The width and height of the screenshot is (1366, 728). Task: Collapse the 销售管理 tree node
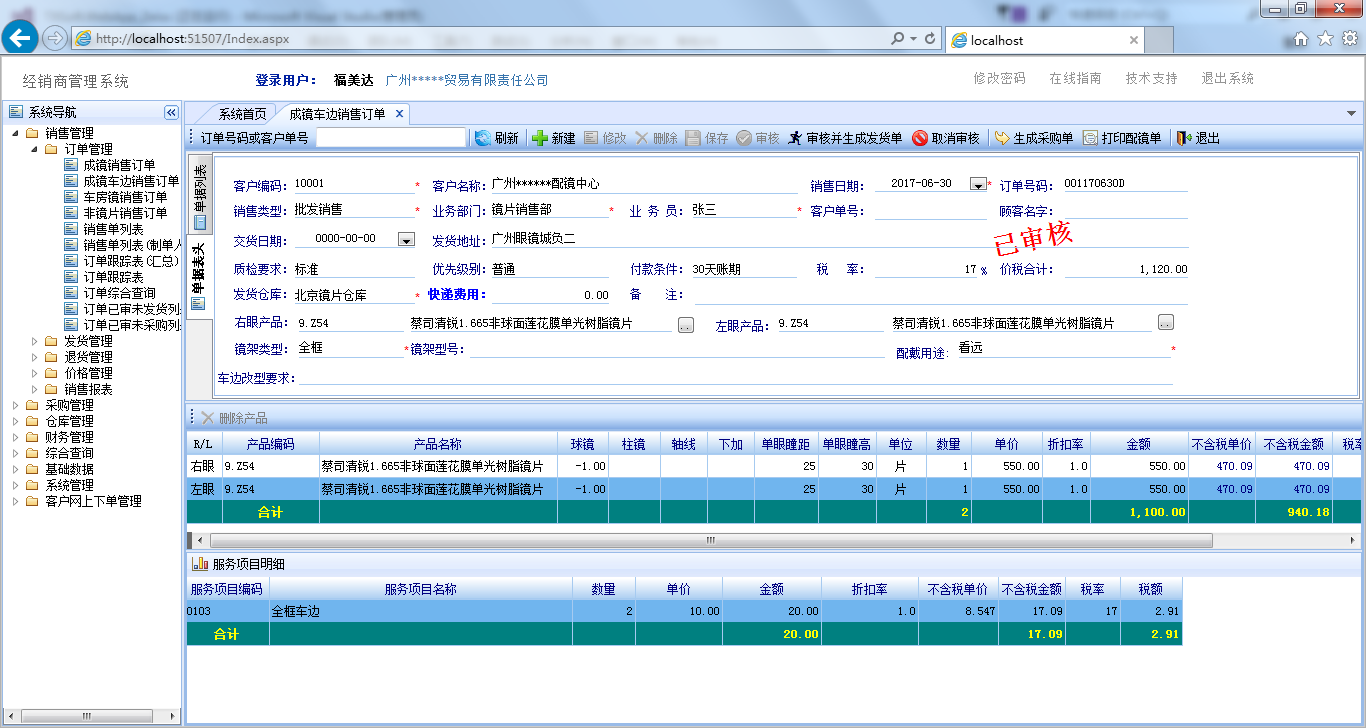click(x=15, y=133)
